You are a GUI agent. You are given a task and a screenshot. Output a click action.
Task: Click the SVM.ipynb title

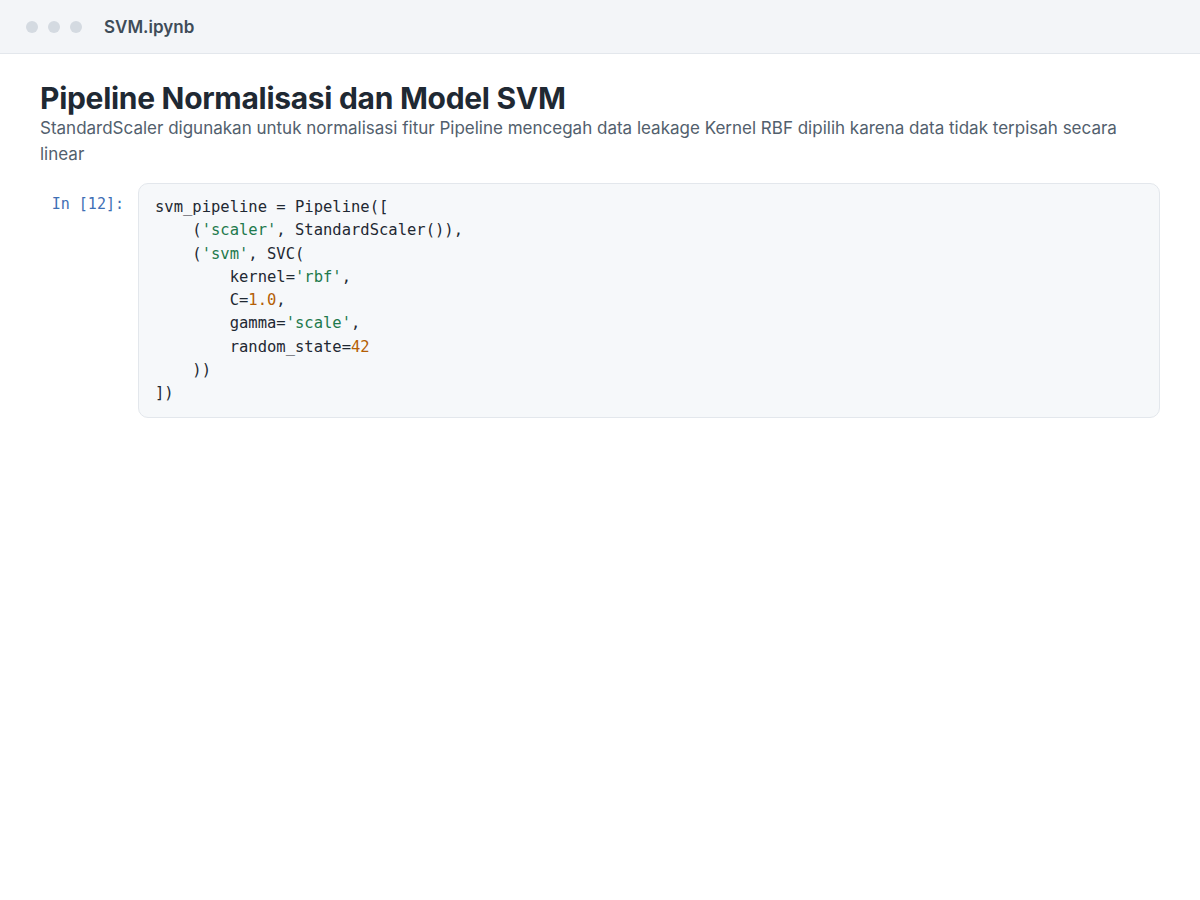[149, 27]
